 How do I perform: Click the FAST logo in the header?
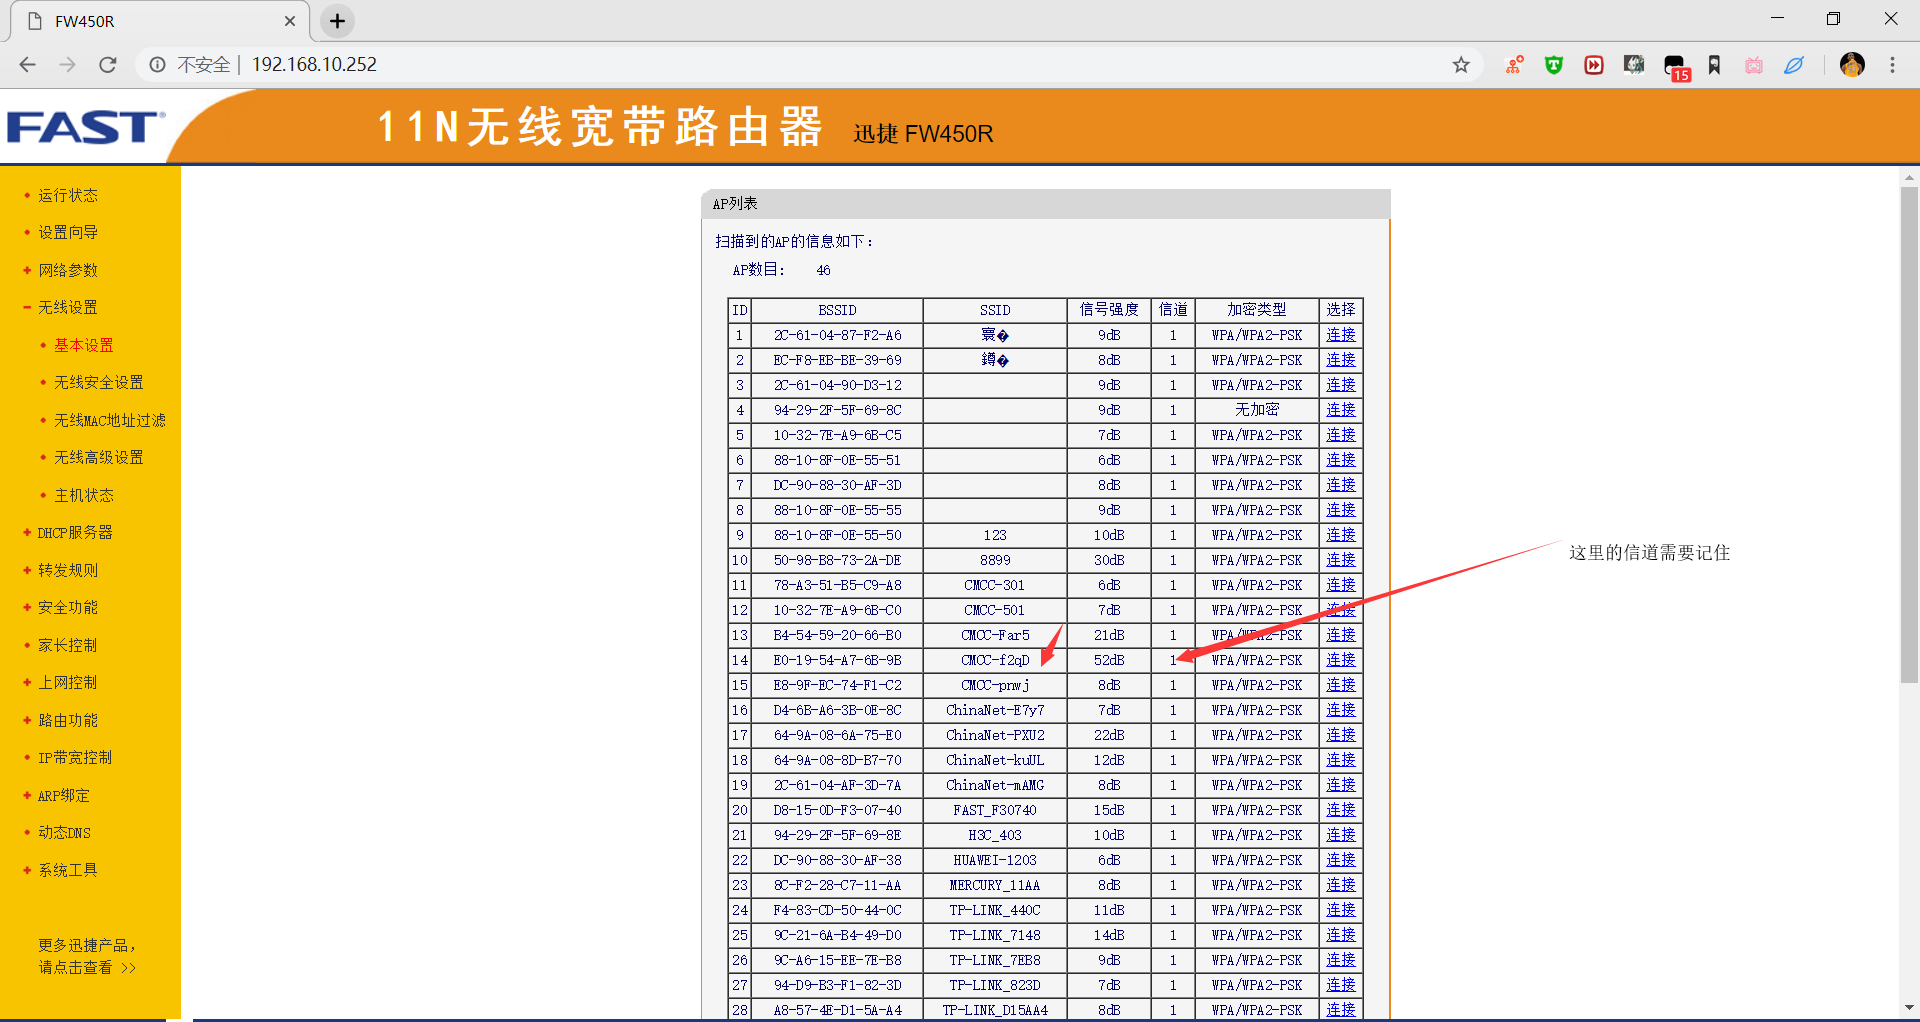point(85,127)
